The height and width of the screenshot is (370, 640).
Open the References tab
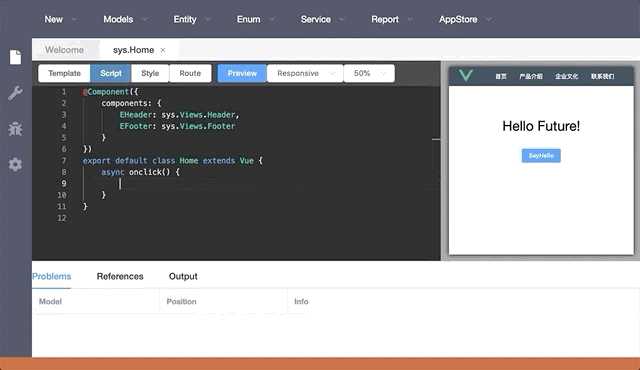coord(120,276)
